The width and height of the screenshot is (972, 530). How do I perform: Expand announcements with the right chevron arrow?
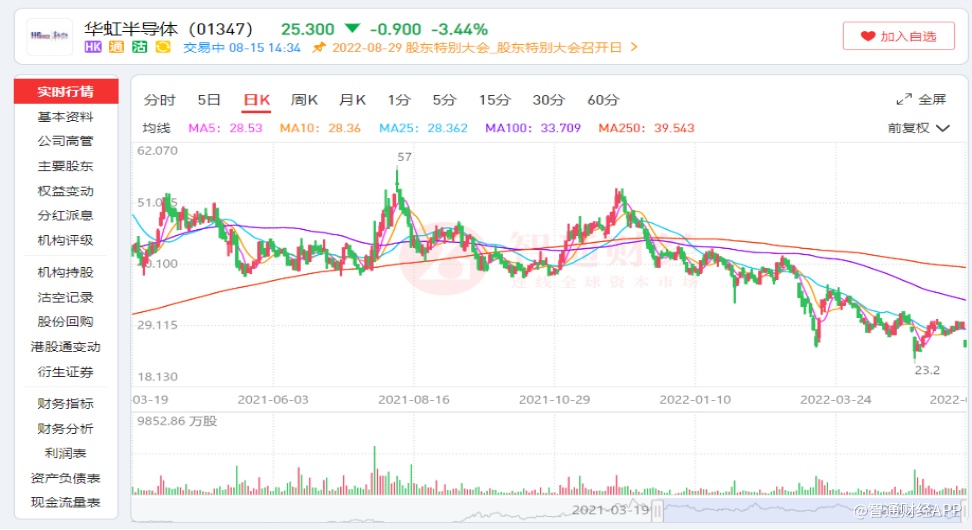(634, 47)
